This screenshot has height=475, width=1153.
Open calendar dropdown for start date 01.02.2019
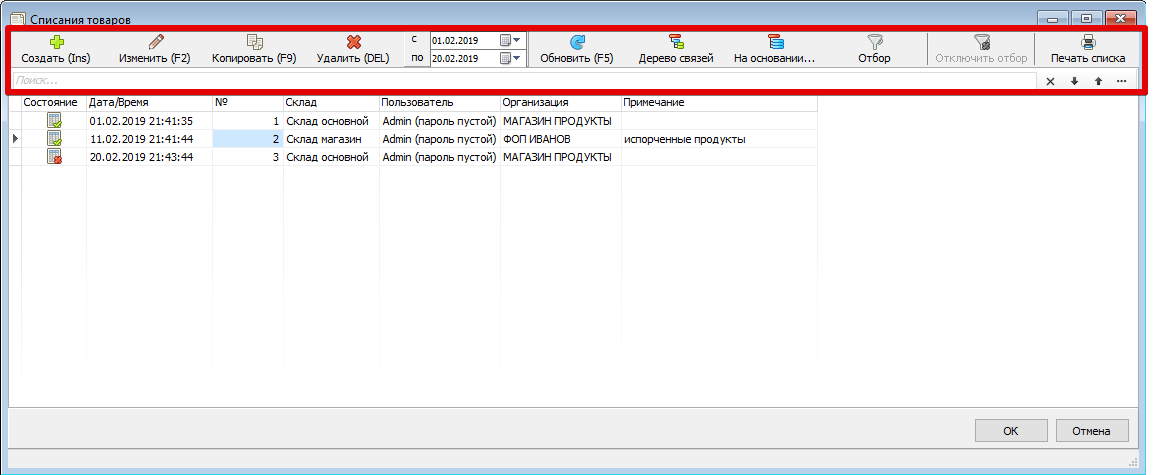click(x=510, y=40)
